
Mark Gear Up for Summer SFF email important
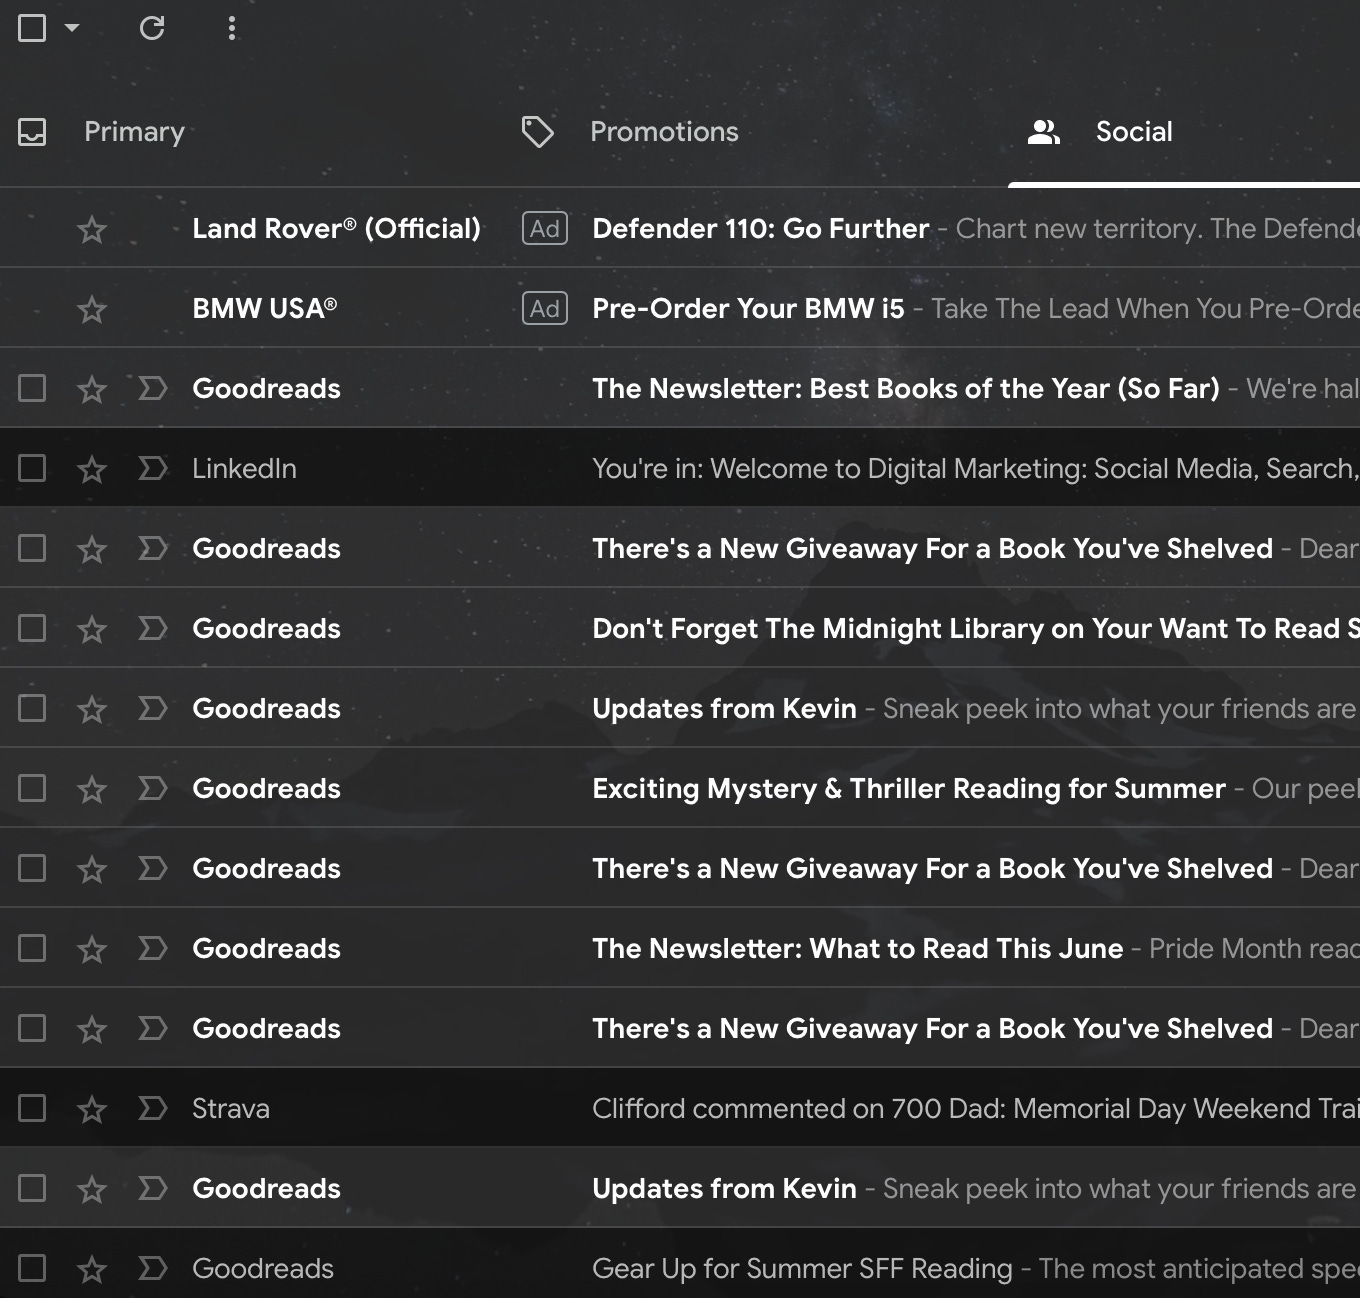click(152, 1268)
